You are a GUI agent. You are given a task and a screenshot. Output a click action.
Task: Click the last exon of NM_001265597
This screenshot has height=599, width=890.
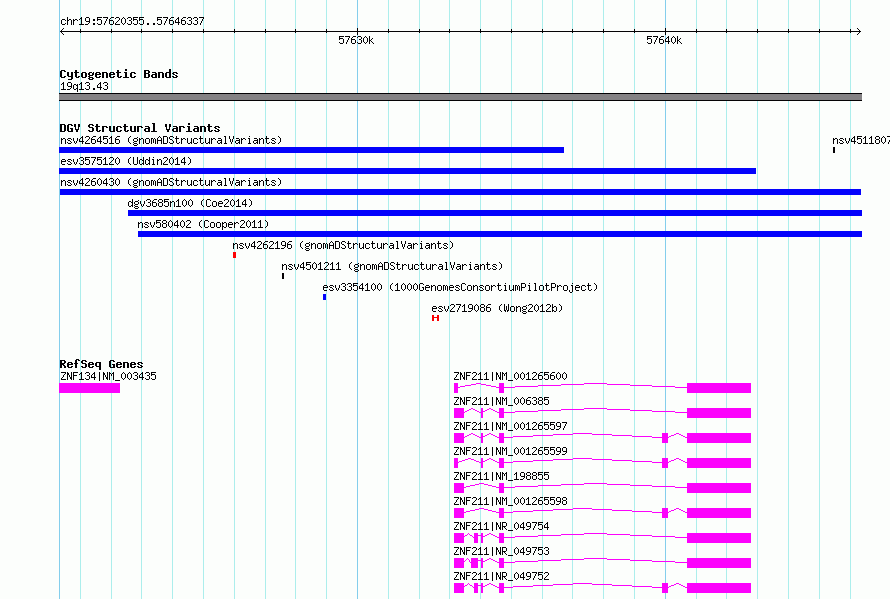click(x=719, y=438)
